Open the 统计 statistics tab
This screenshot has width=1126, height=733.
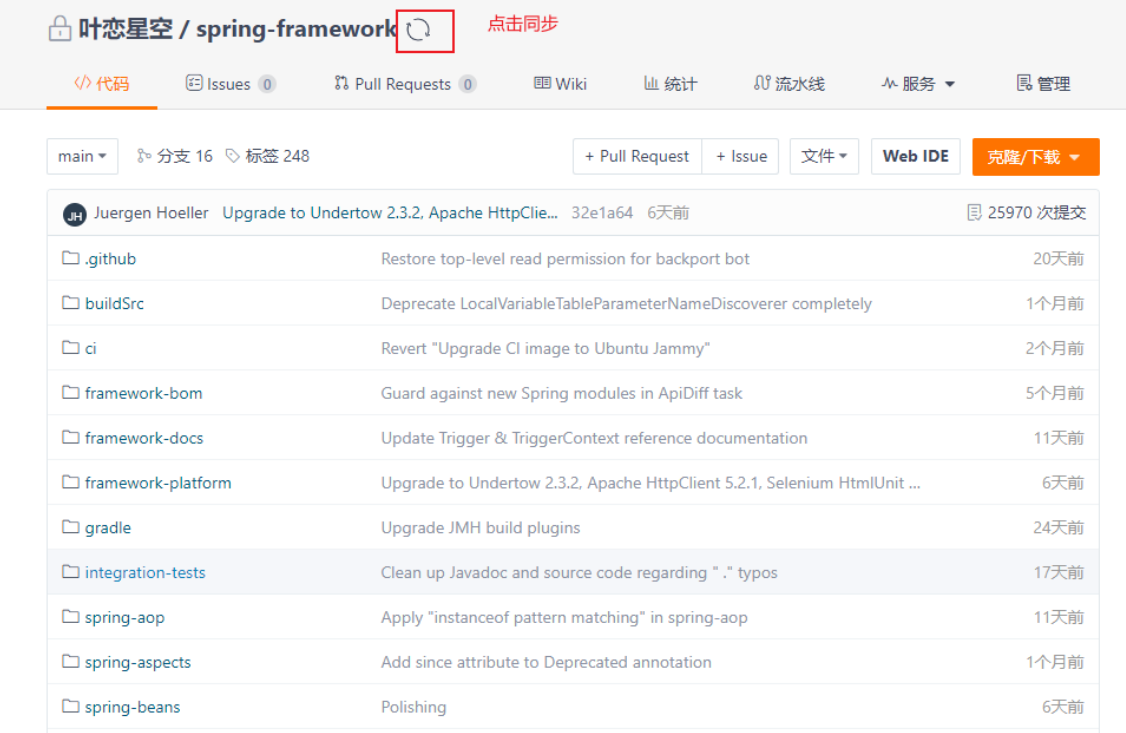(670, 84)
